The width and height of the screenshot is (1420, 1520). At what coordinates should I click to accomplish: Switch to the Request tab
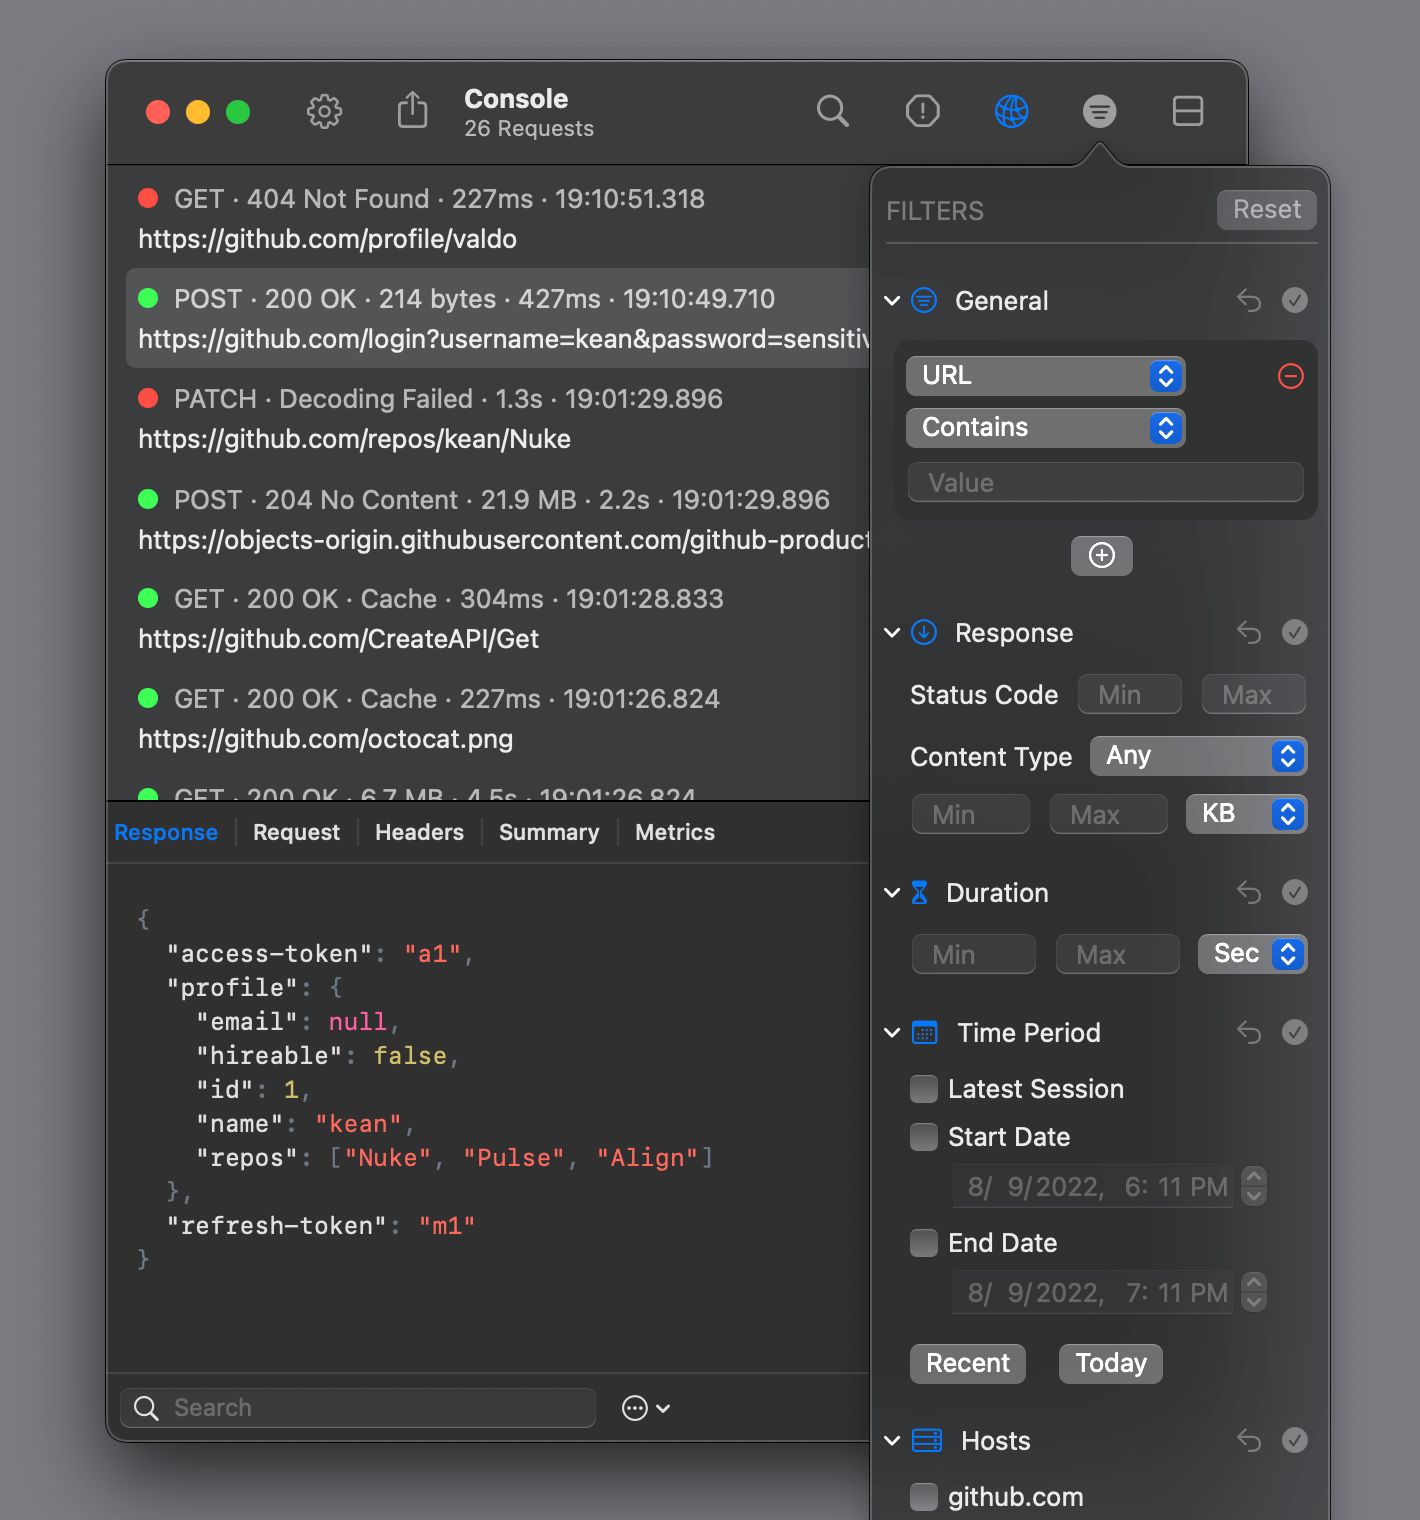click(x=296, y=832)
